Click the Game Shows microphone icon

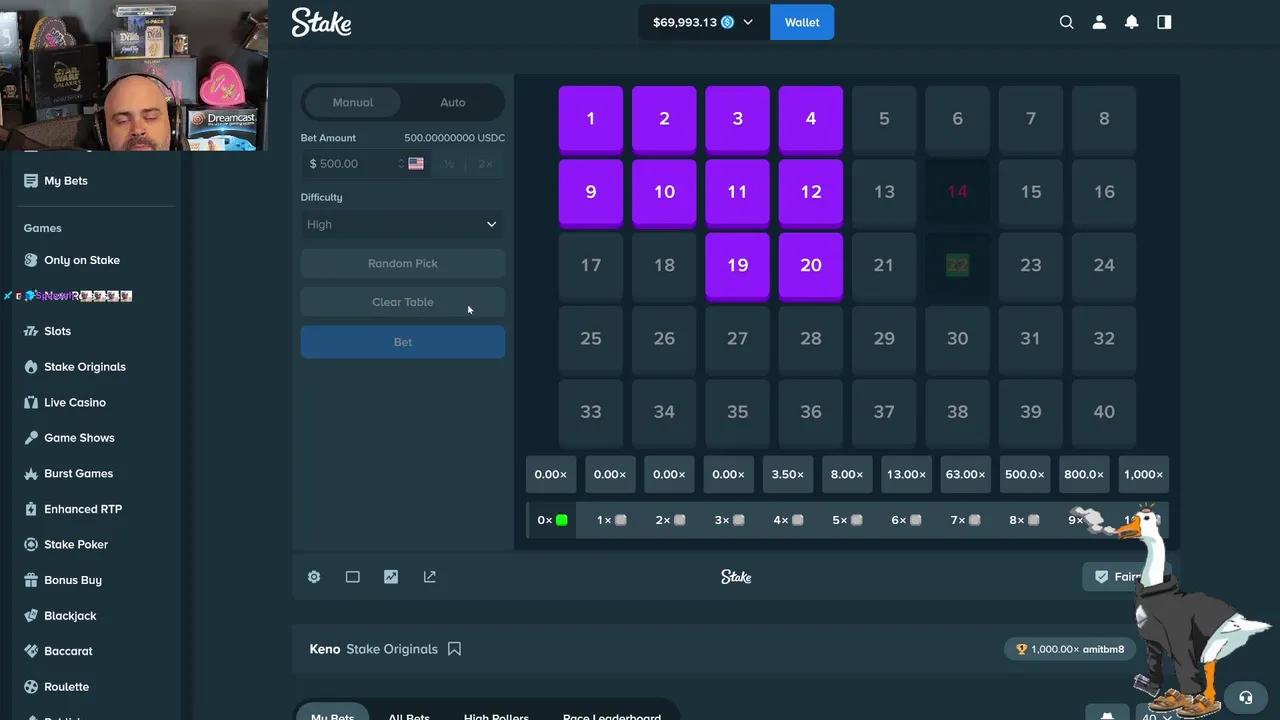click(31, 438)
